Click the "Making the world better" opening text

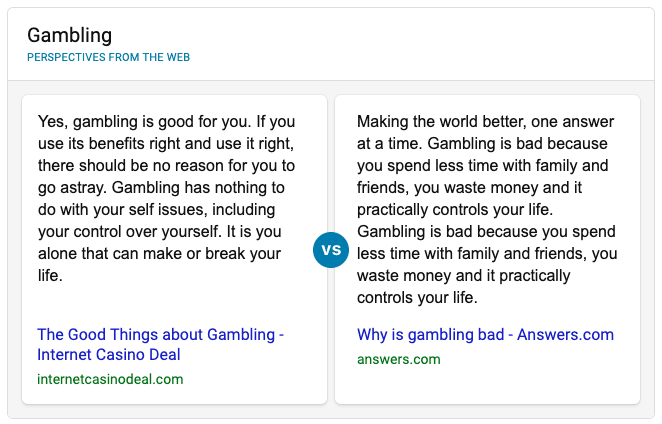(x=441, y=122)
